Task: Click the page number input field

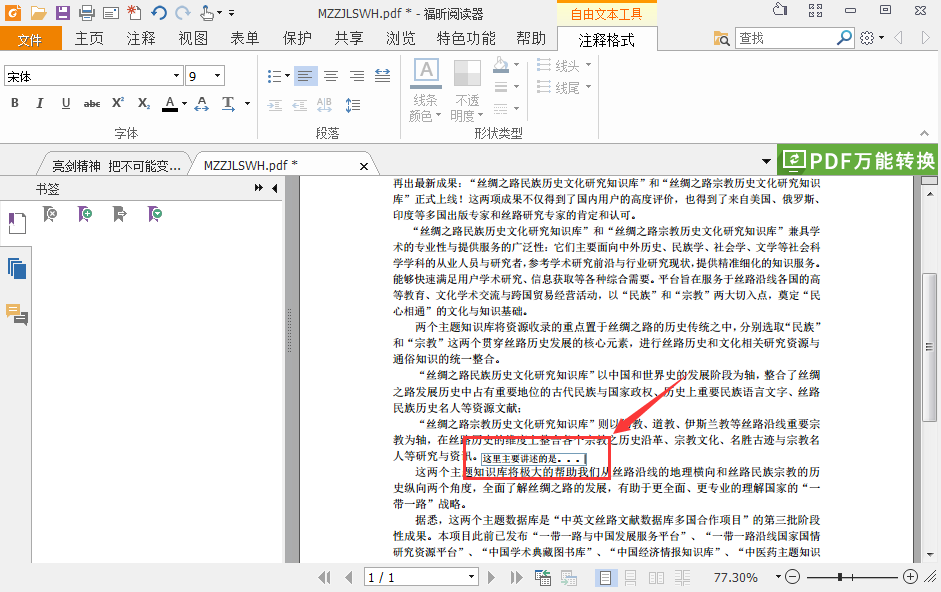Action: (x=420, y=577)
